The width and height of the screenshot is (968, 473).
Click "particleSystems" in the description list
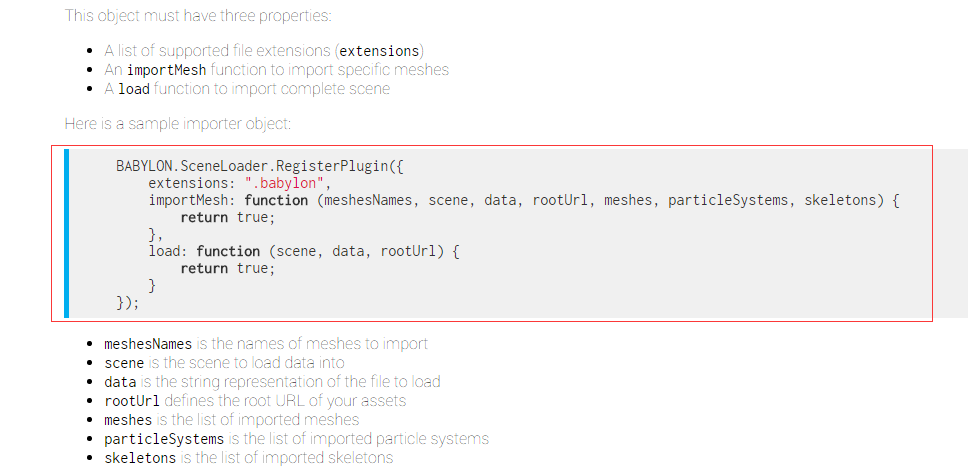tap(164, 439)
